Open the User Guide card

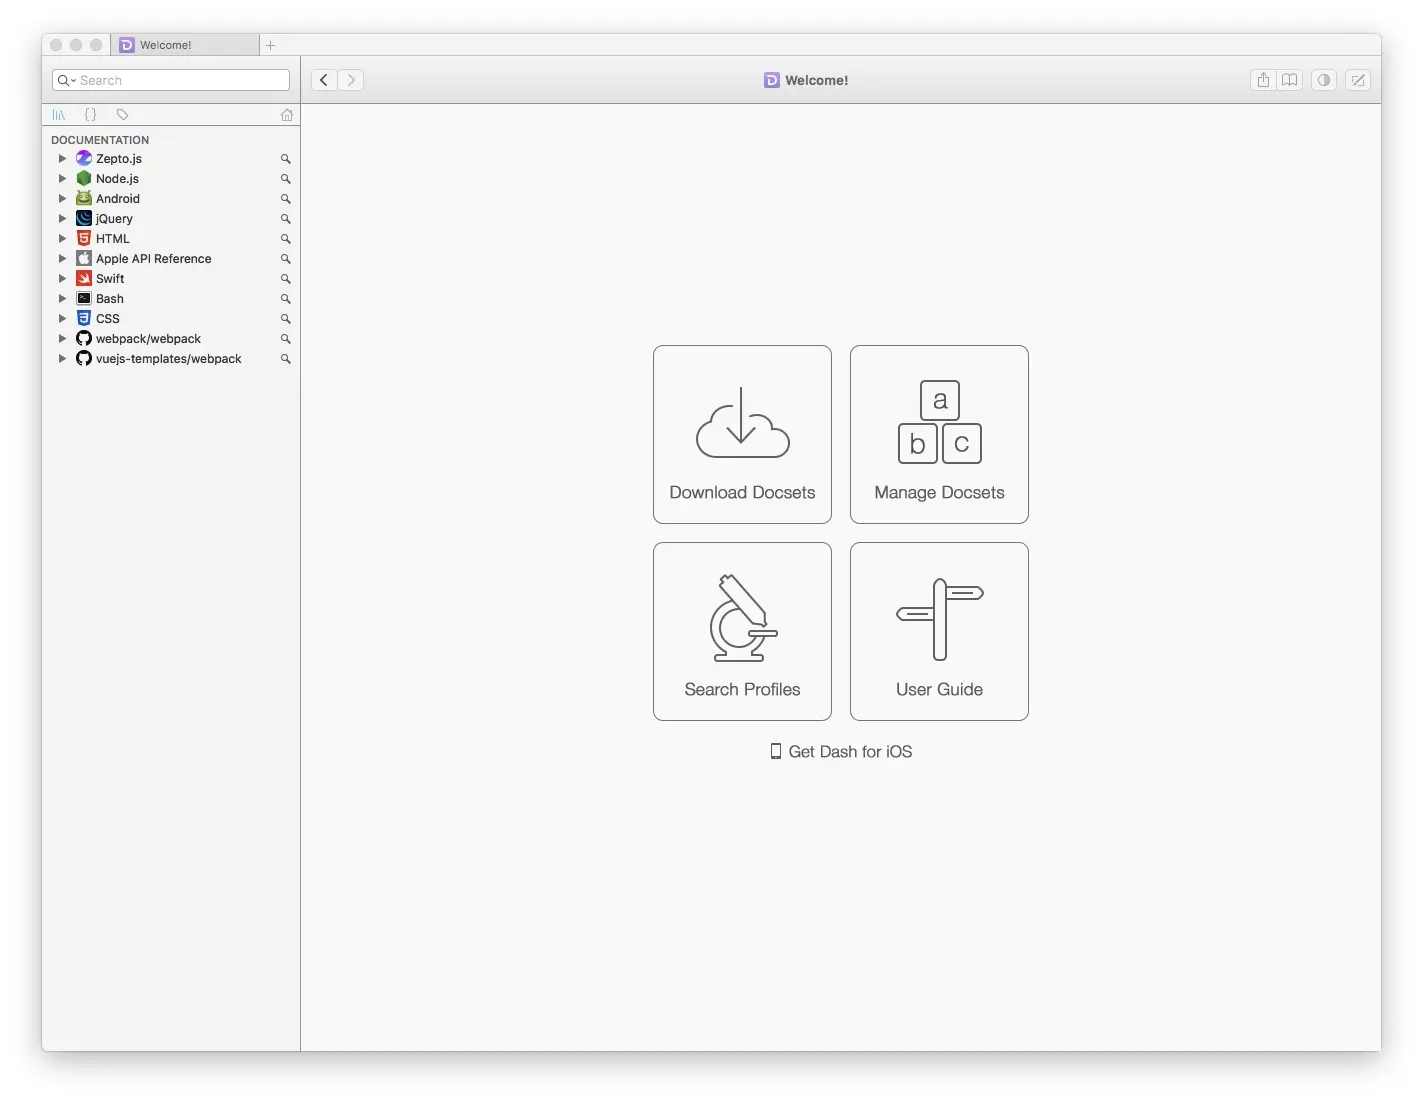[x=939, y=631]
